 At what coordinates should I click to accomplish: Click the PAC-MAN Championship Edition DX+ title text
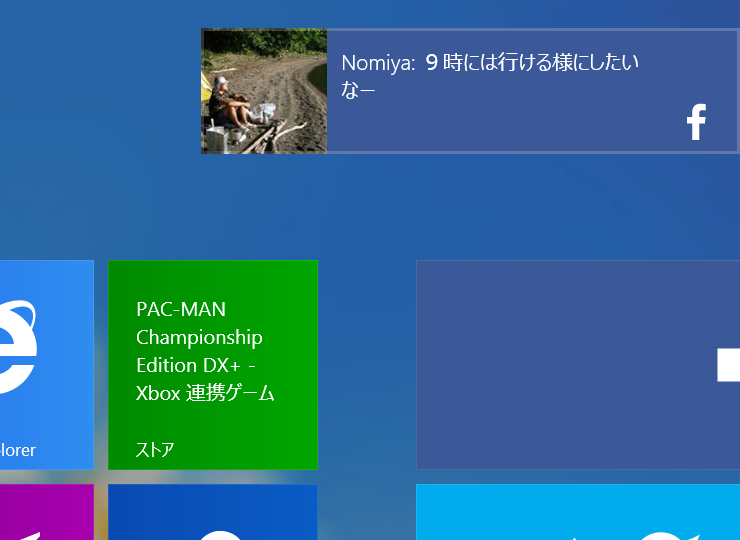pos(205,351)
